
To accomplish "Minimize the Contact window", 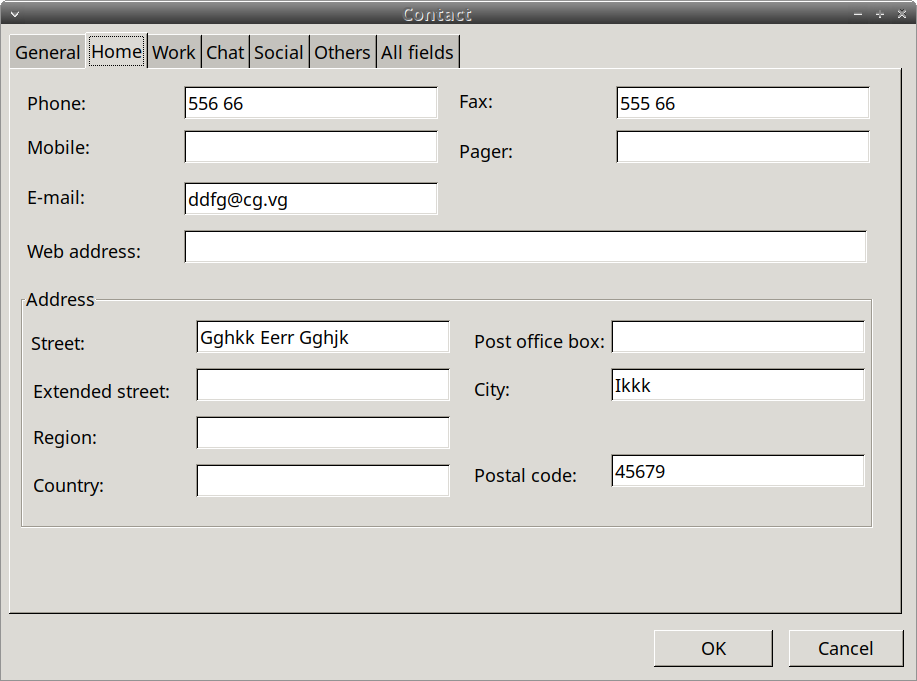I will coord(858,14).
